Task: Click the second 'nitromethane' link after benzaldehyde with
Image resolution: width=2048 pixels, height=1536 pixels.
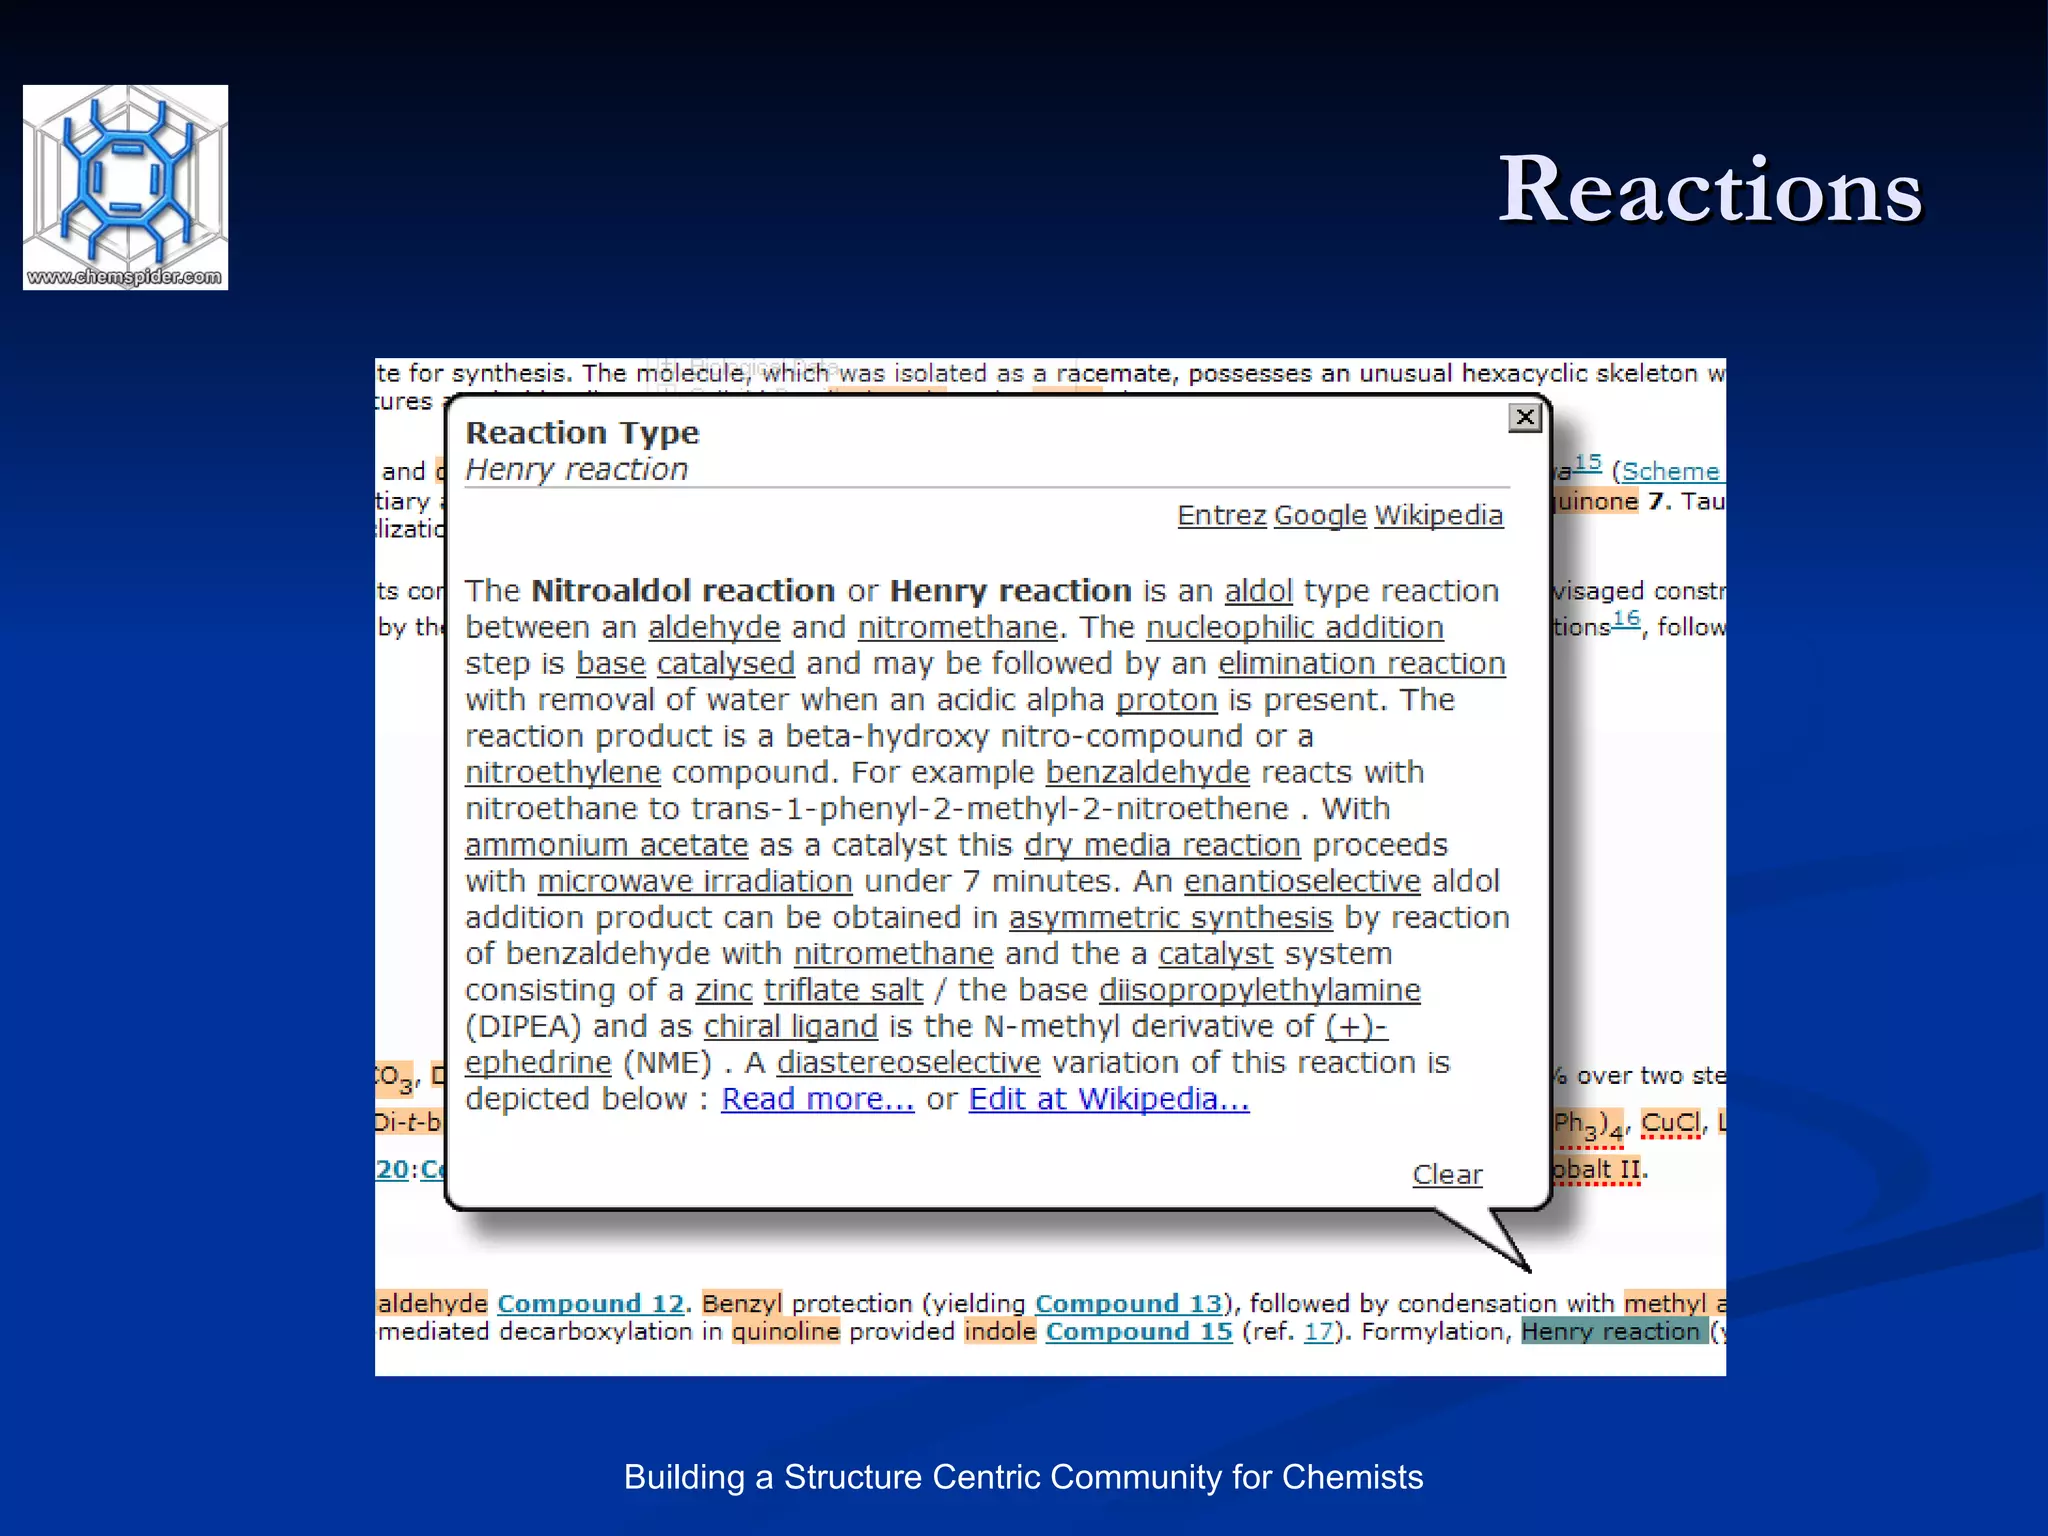Action: (894, 954)
